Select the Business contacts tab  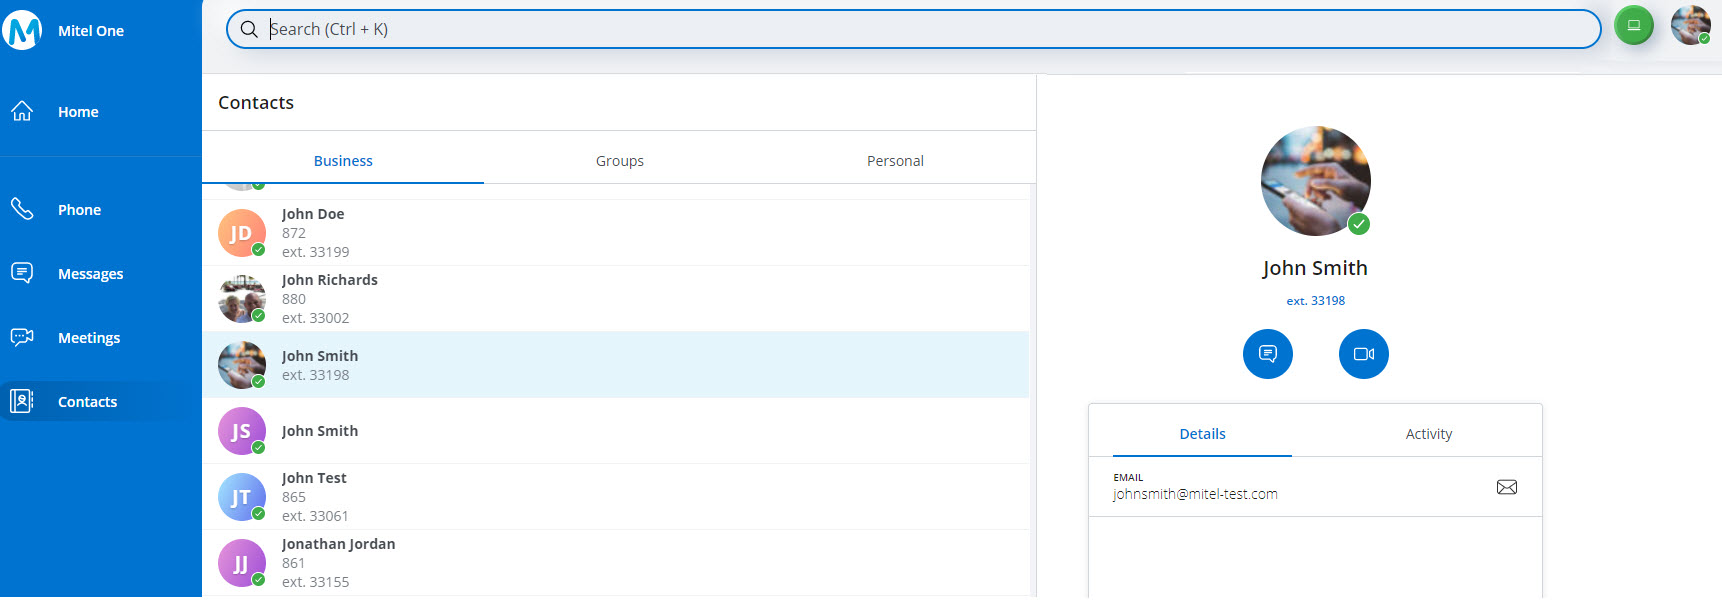point(343,161)
